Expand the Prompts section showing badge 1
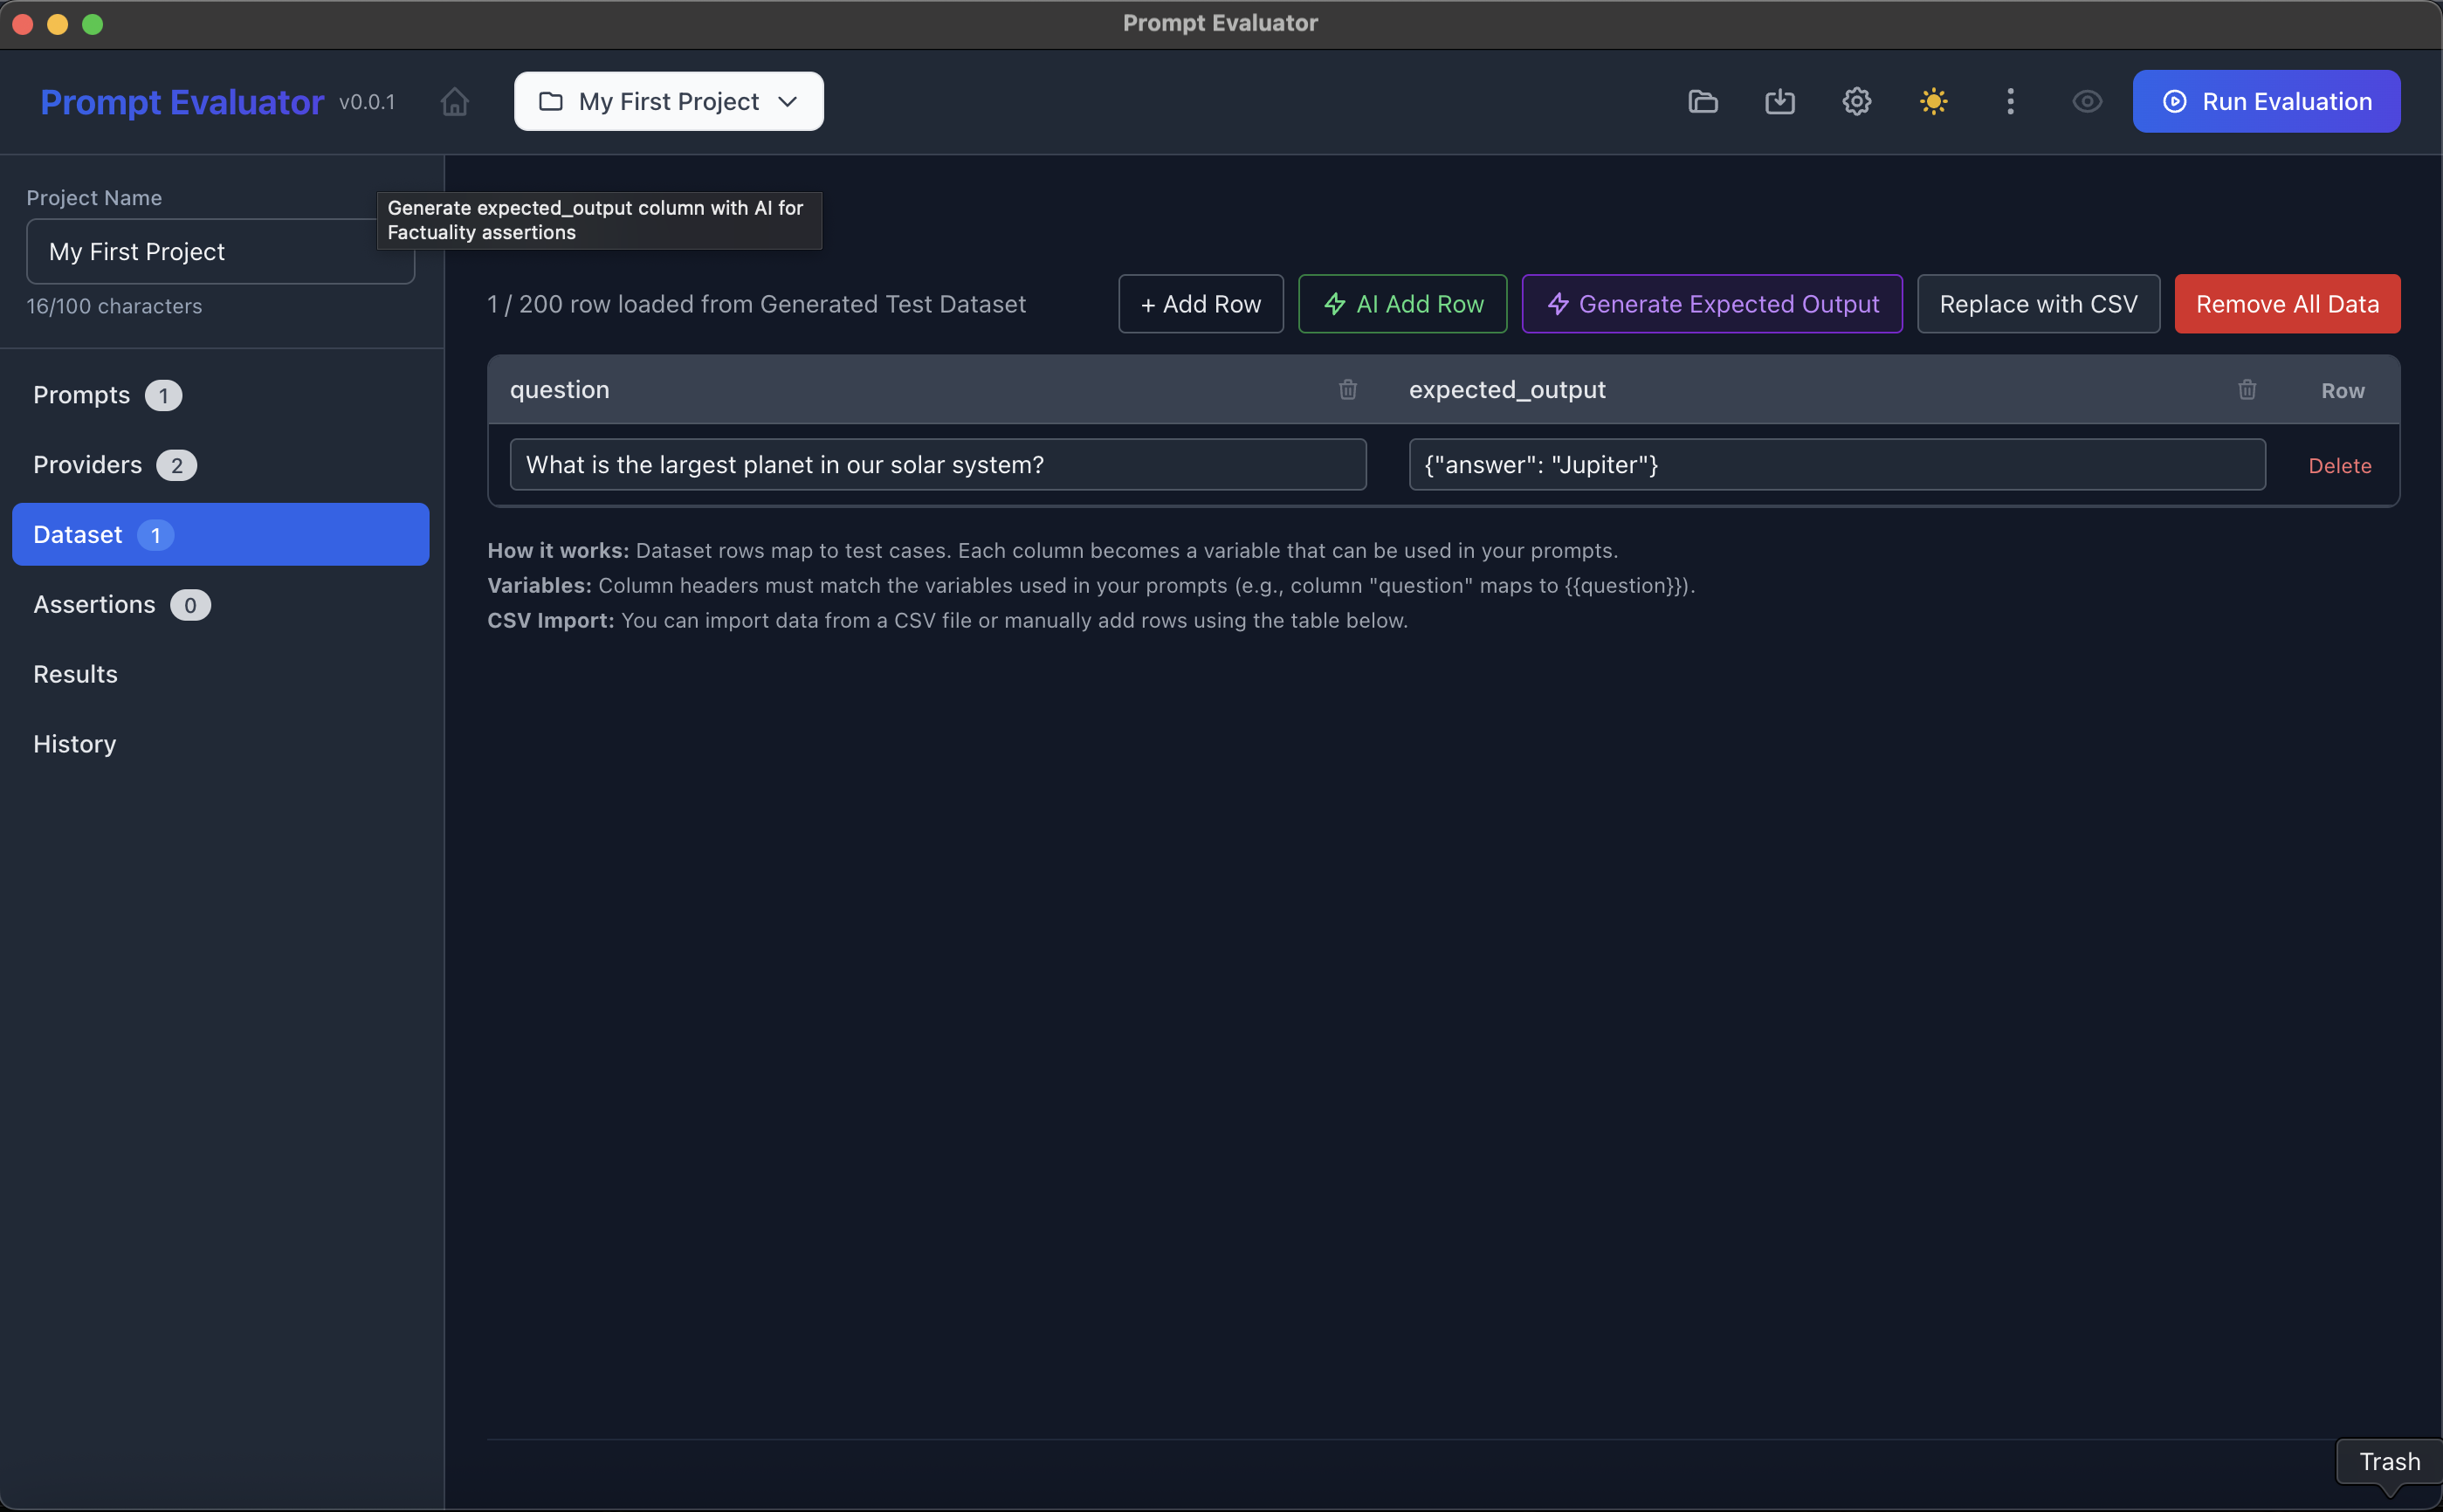The image size is (2443, 1512). 106,394
